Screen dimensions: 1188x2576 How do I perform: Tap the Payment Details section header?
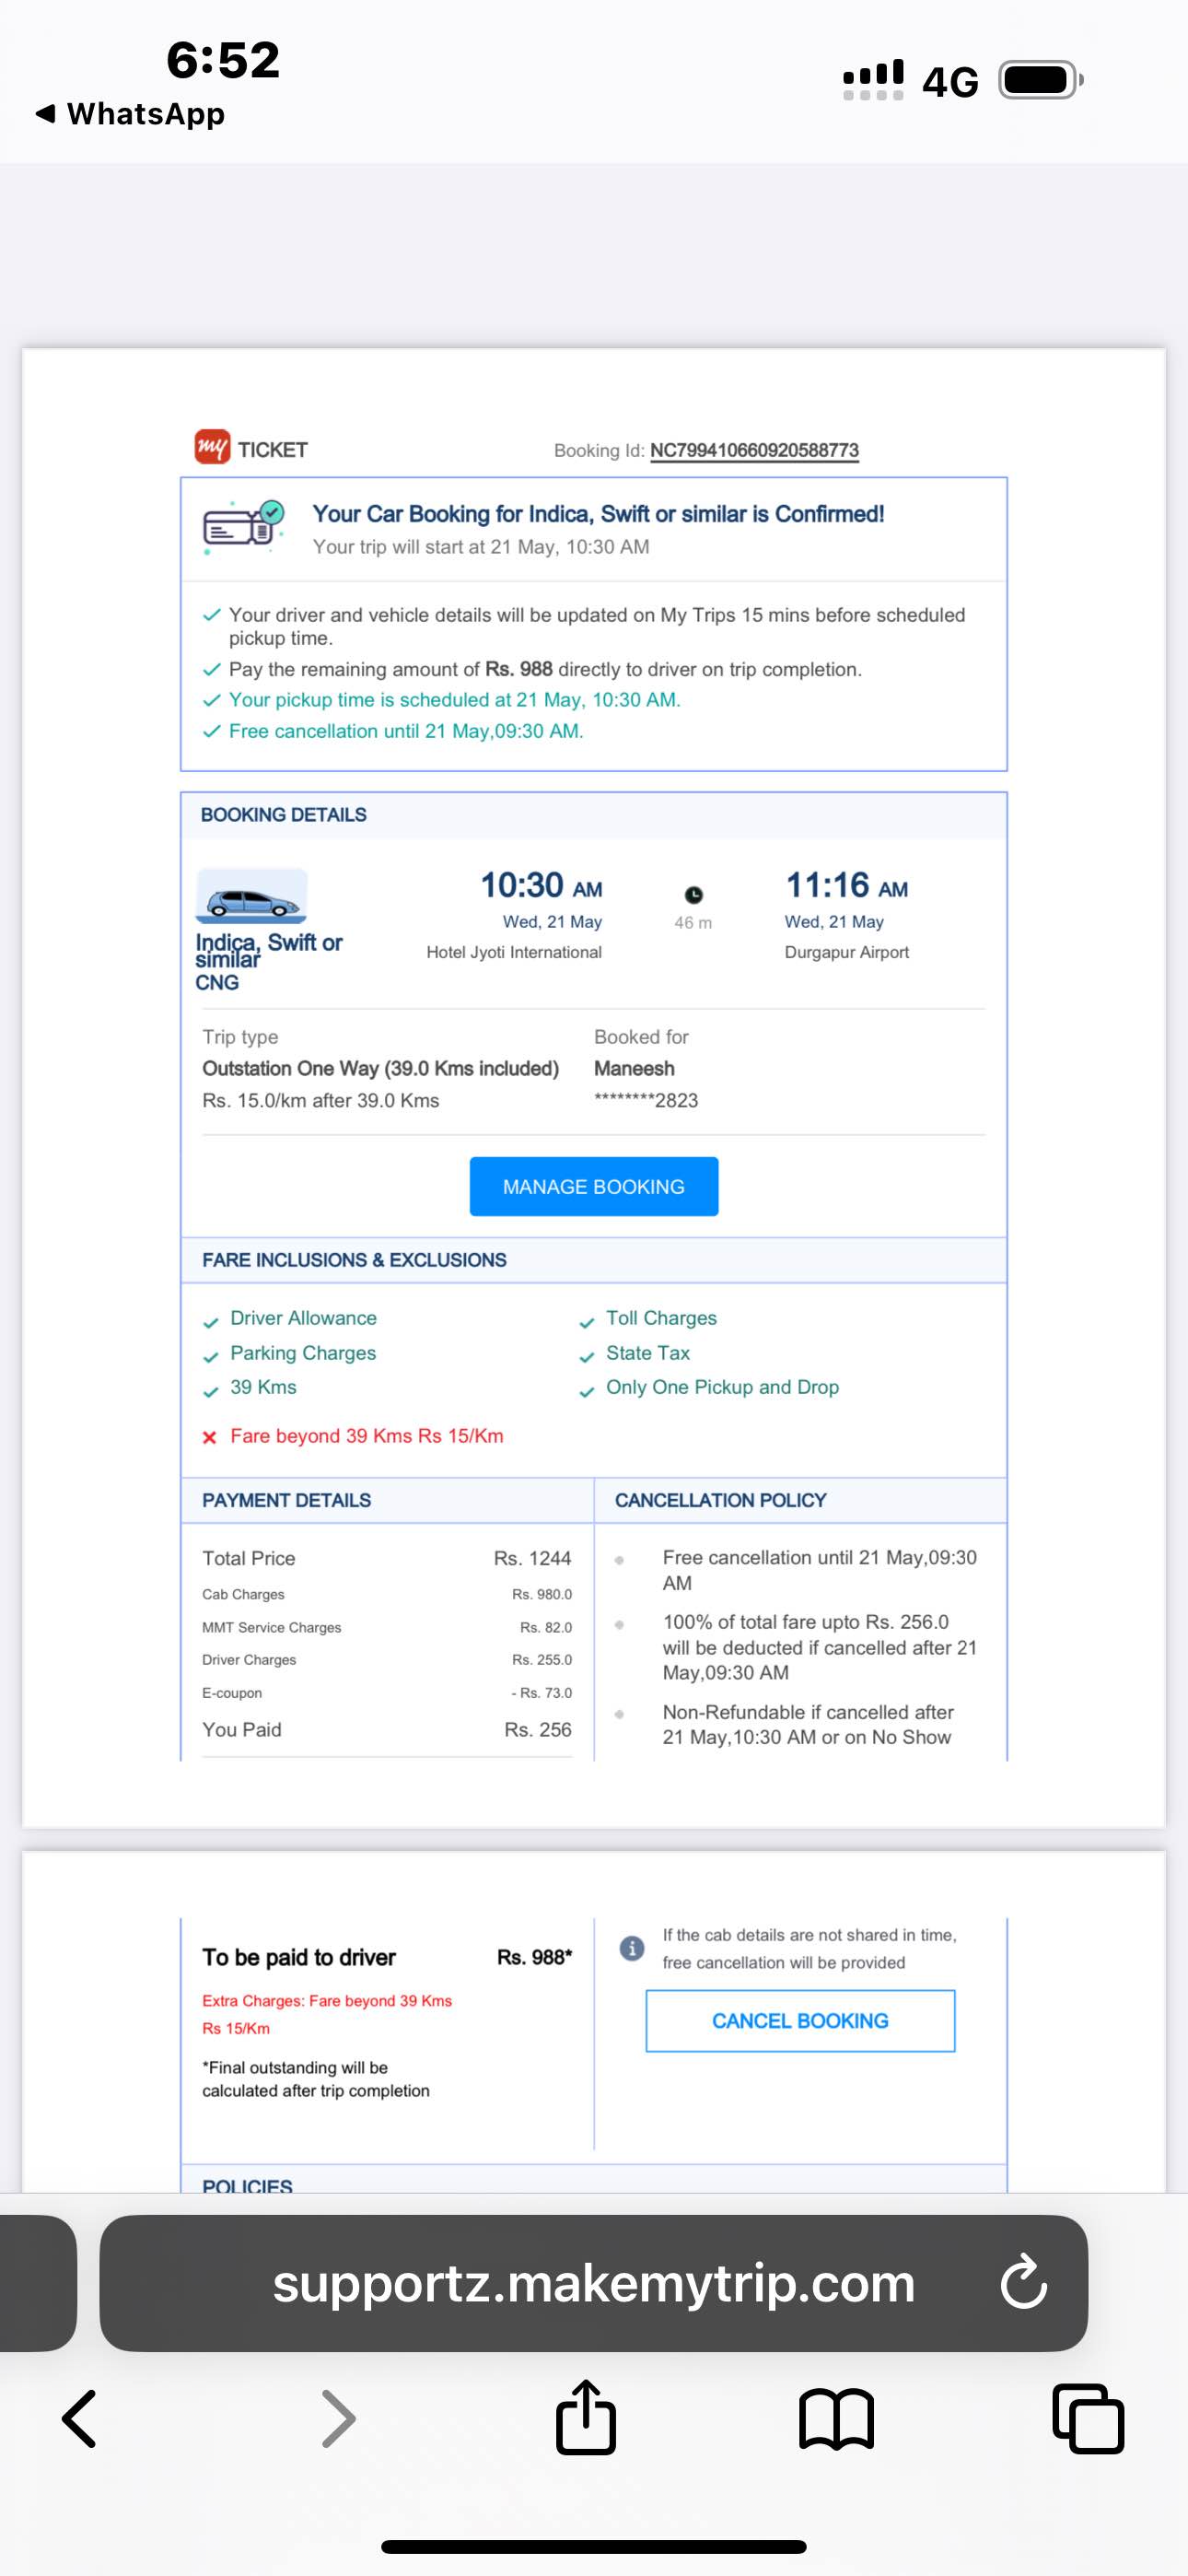pos(286,1500)
